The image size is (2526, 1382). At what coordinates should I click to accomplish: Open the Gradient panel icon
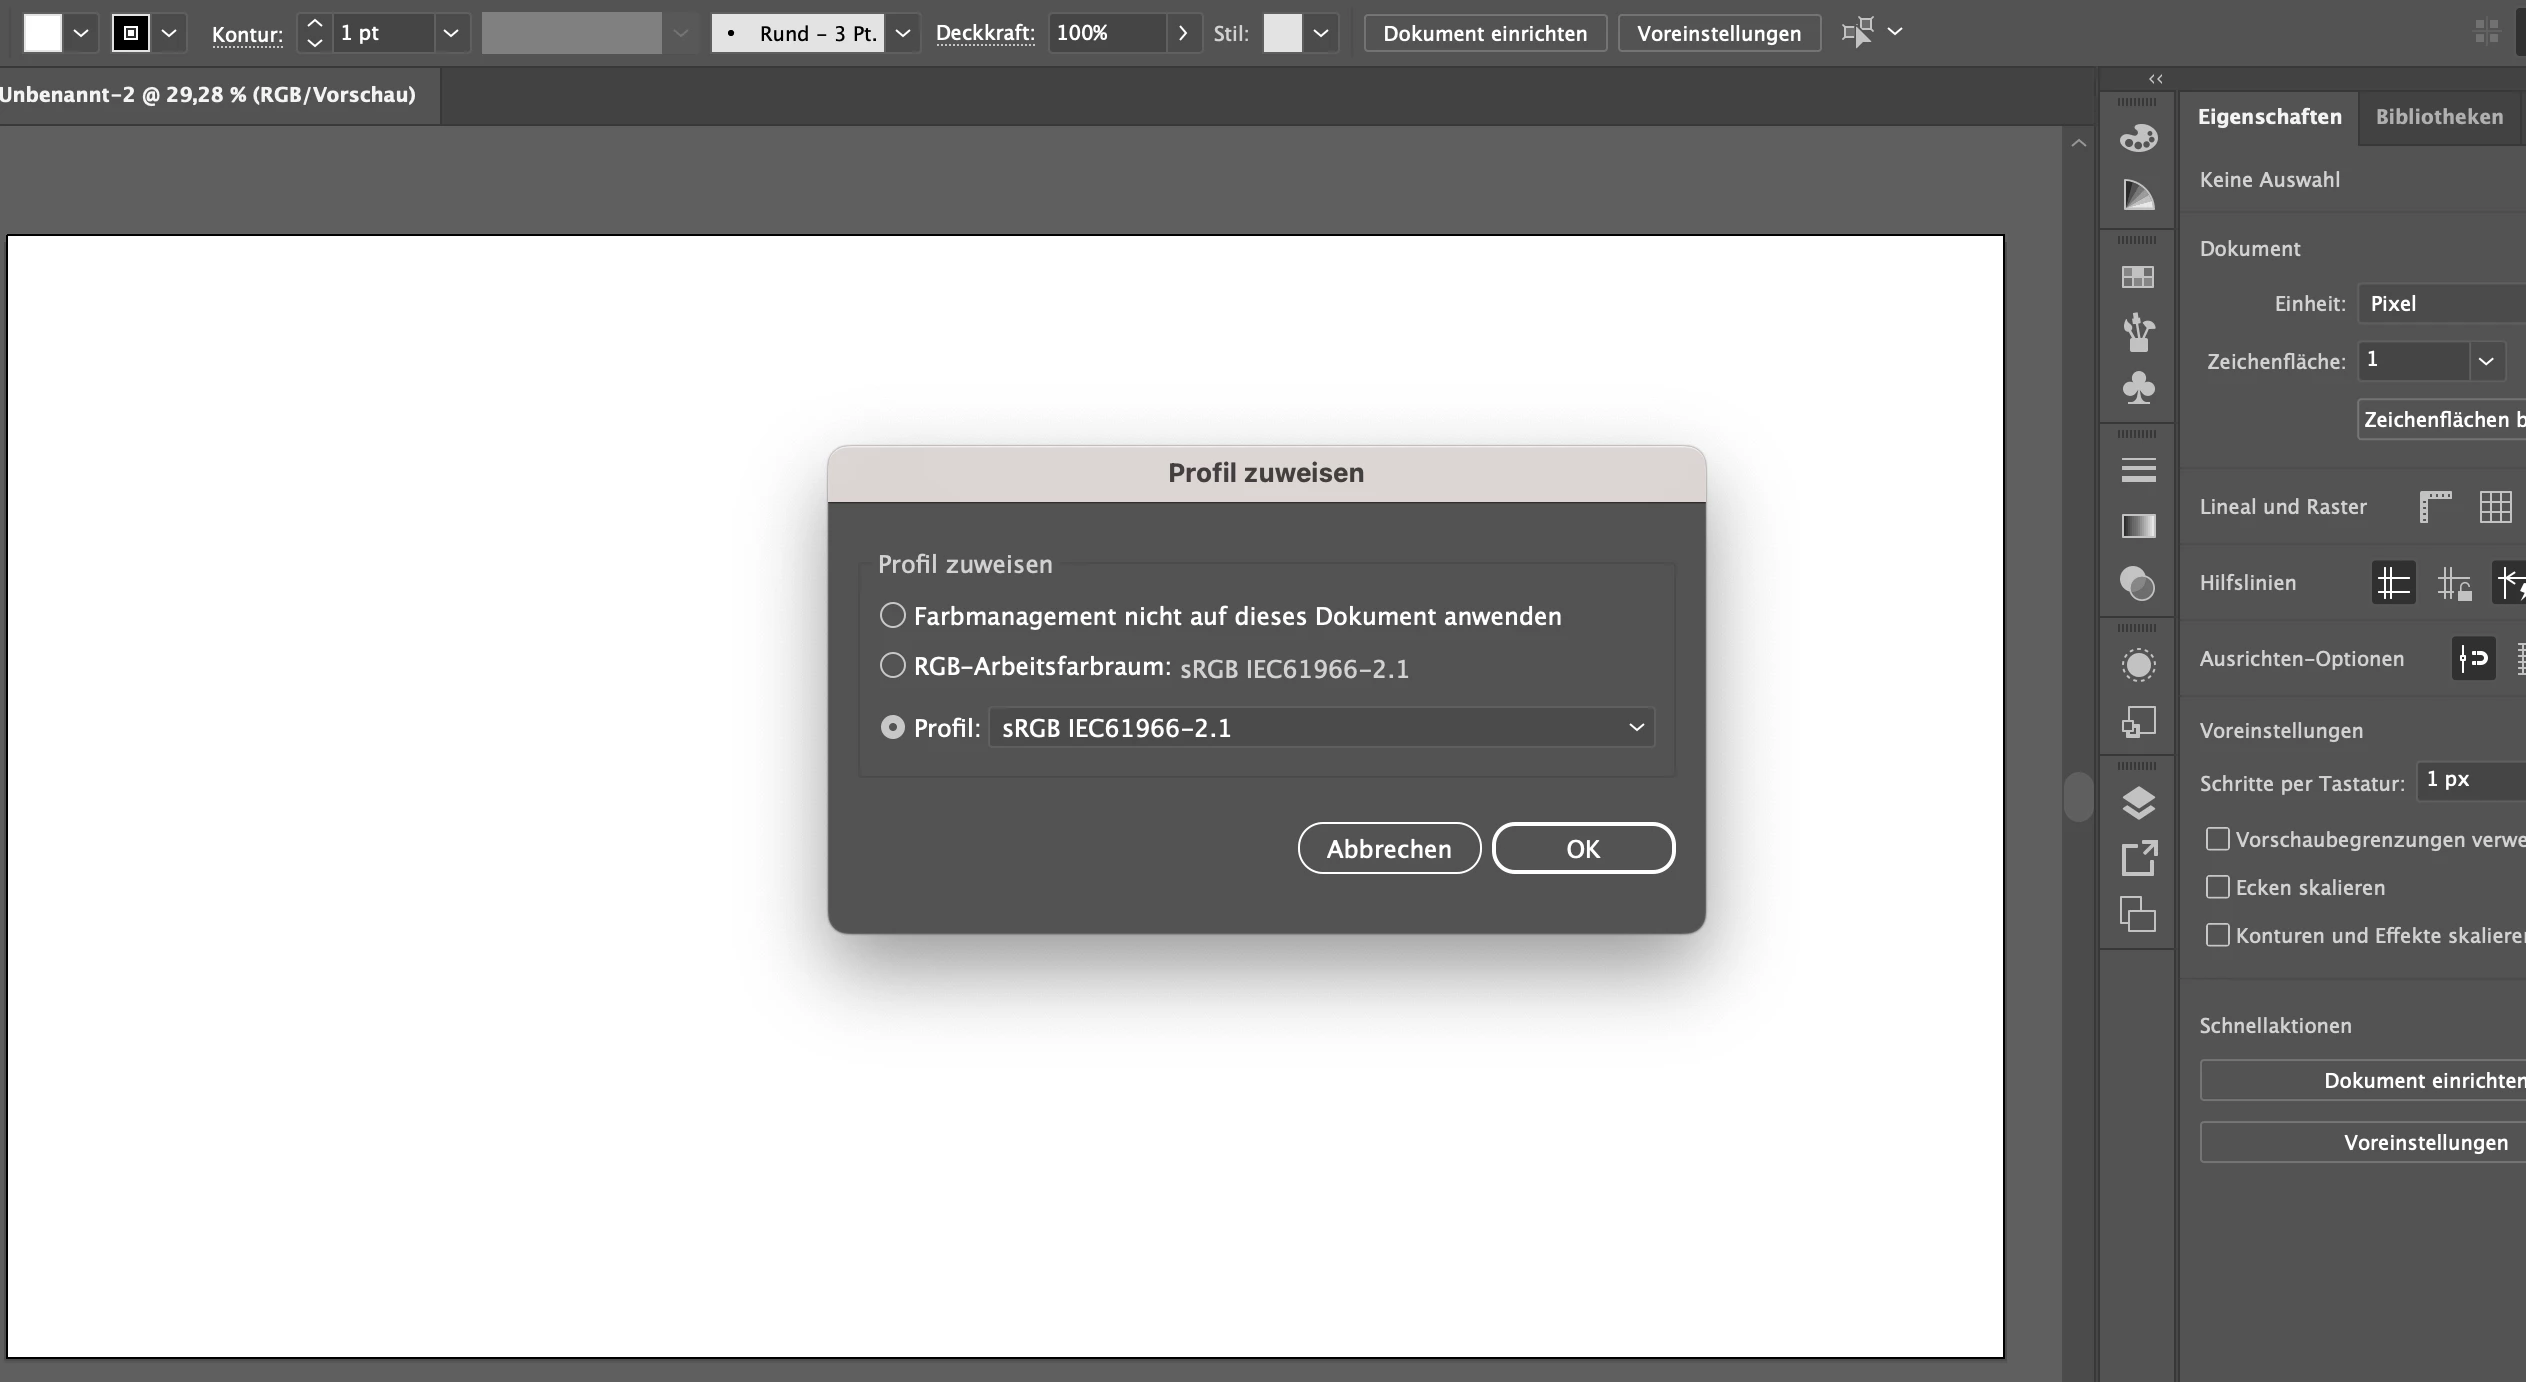2138,526
